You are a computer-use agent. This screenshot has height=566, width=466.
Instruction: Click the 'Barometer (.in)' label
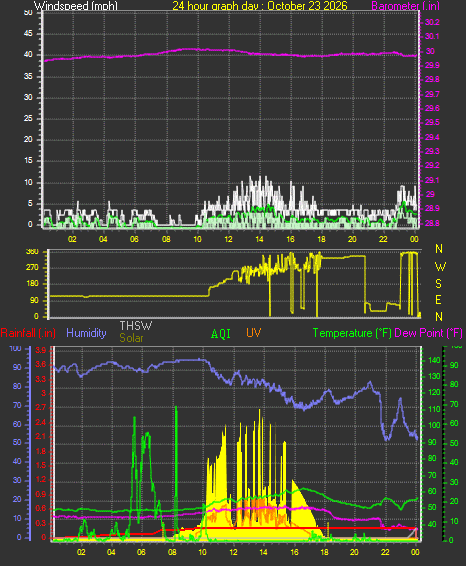(405, 6)
